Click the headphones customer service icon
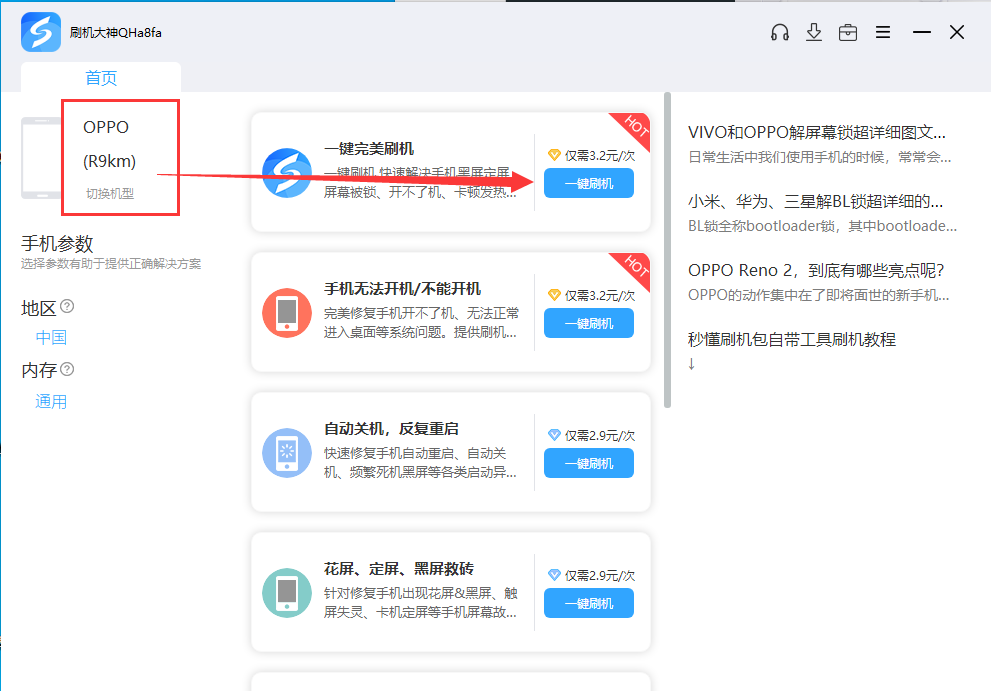Screen dimensions: 991x691 coord(780,32)
